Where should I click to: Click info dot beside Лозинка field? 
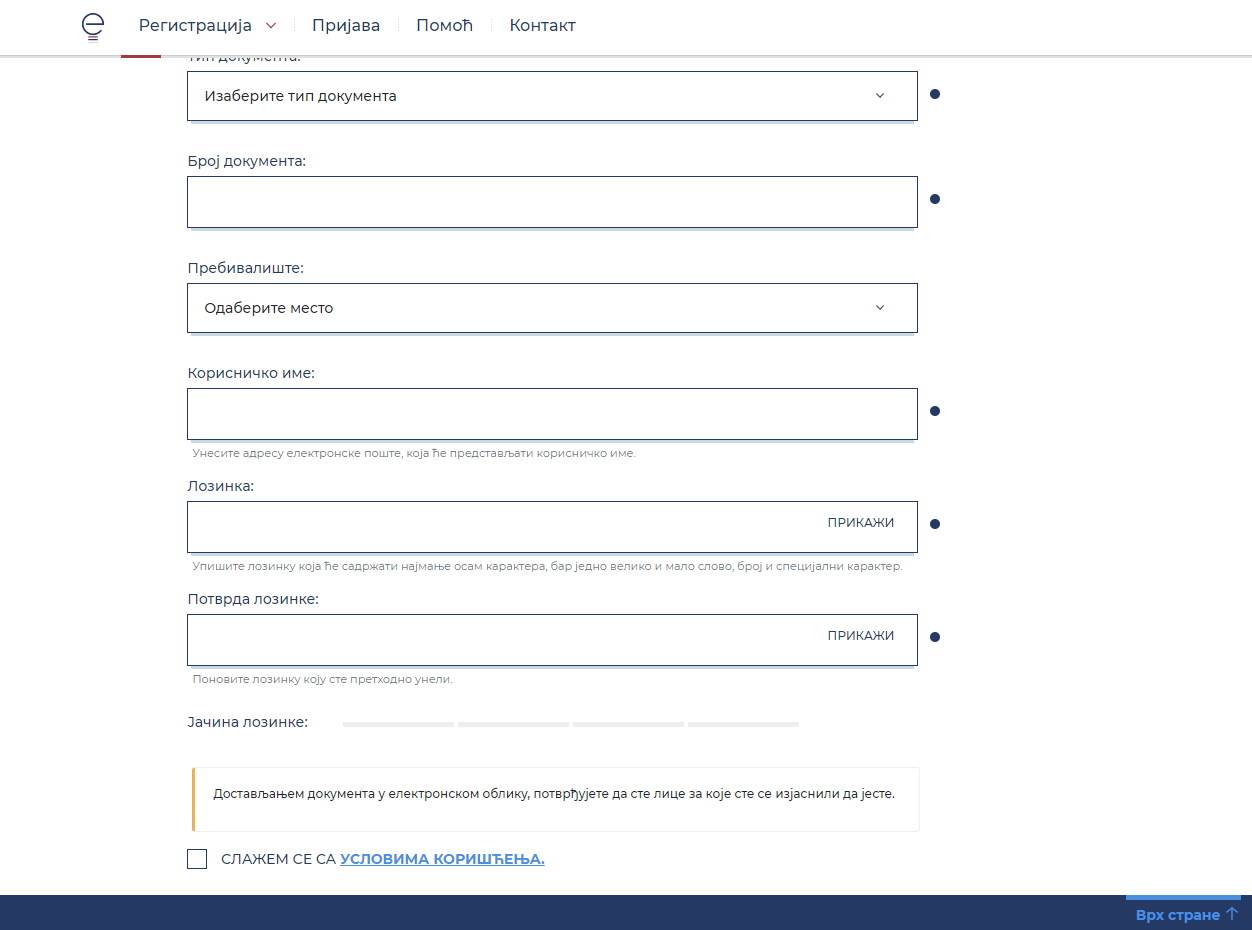(x=935, y=524)
